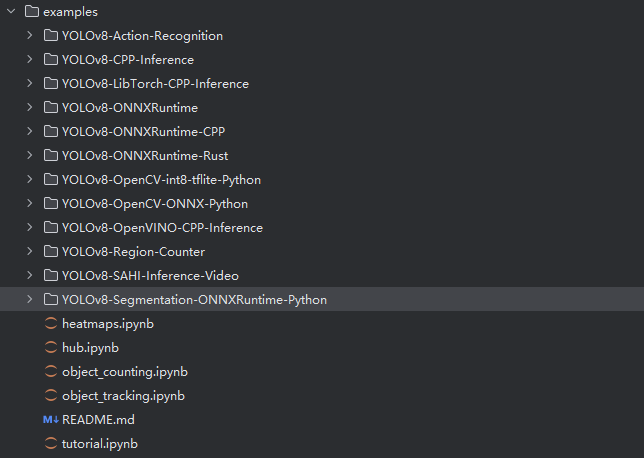Image resolution: width=644 pixels, height=458 pixels.
Task: Expand YOLOv8-Segmentation-ONNXRuntime-Python chevron
Action: click(x=30, y=299)
